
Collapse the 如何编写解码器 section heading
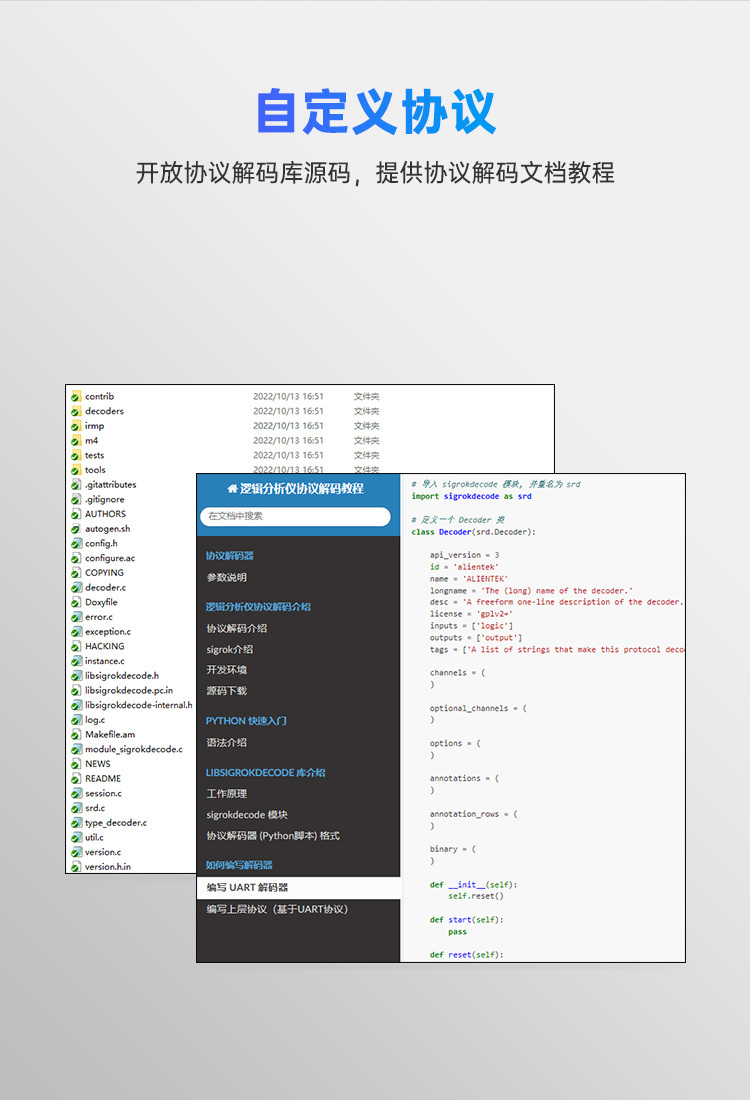pos(239,865)
